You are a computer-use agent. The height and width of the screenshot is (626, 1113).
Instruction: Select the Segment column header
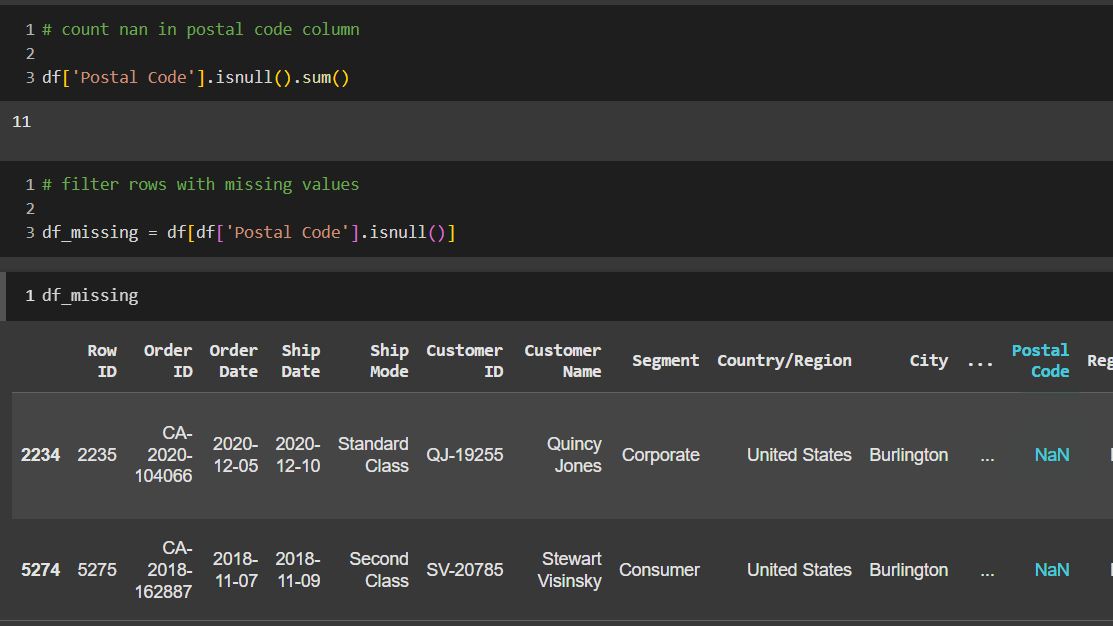point(665,361)
